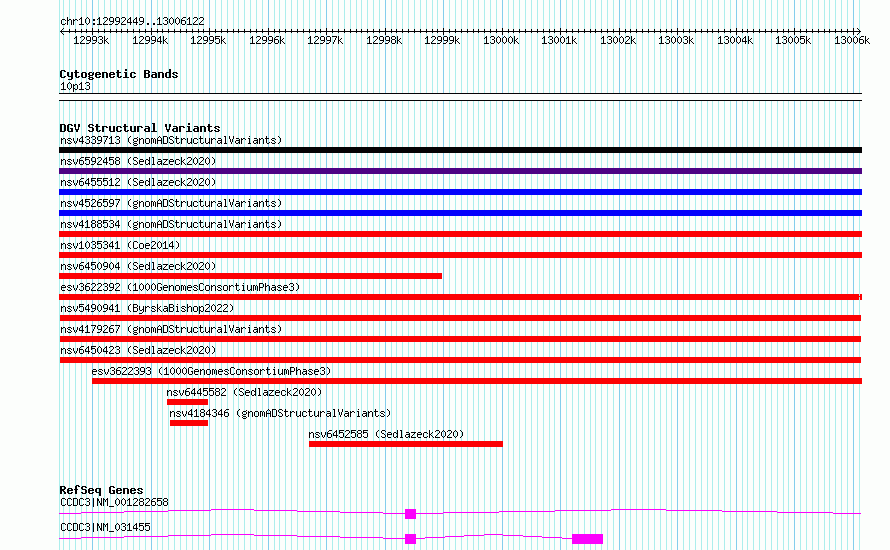
Task: Click the nsv6445582 small red bar
Action: (187, 402)
